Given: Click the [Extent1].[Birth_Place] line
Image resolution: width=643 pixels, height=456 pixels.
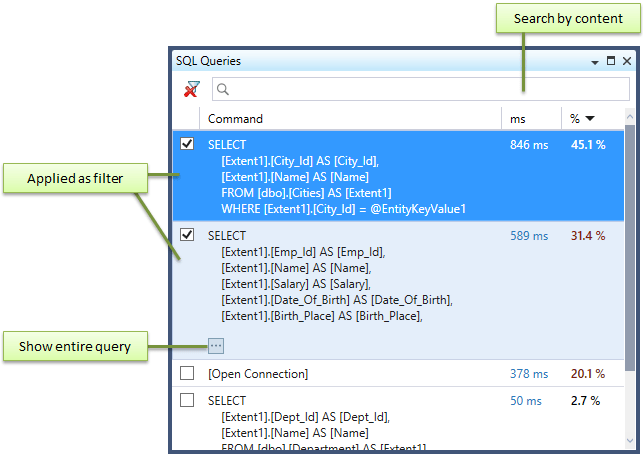Looking at the screenshot, I should tap(322, 316).
